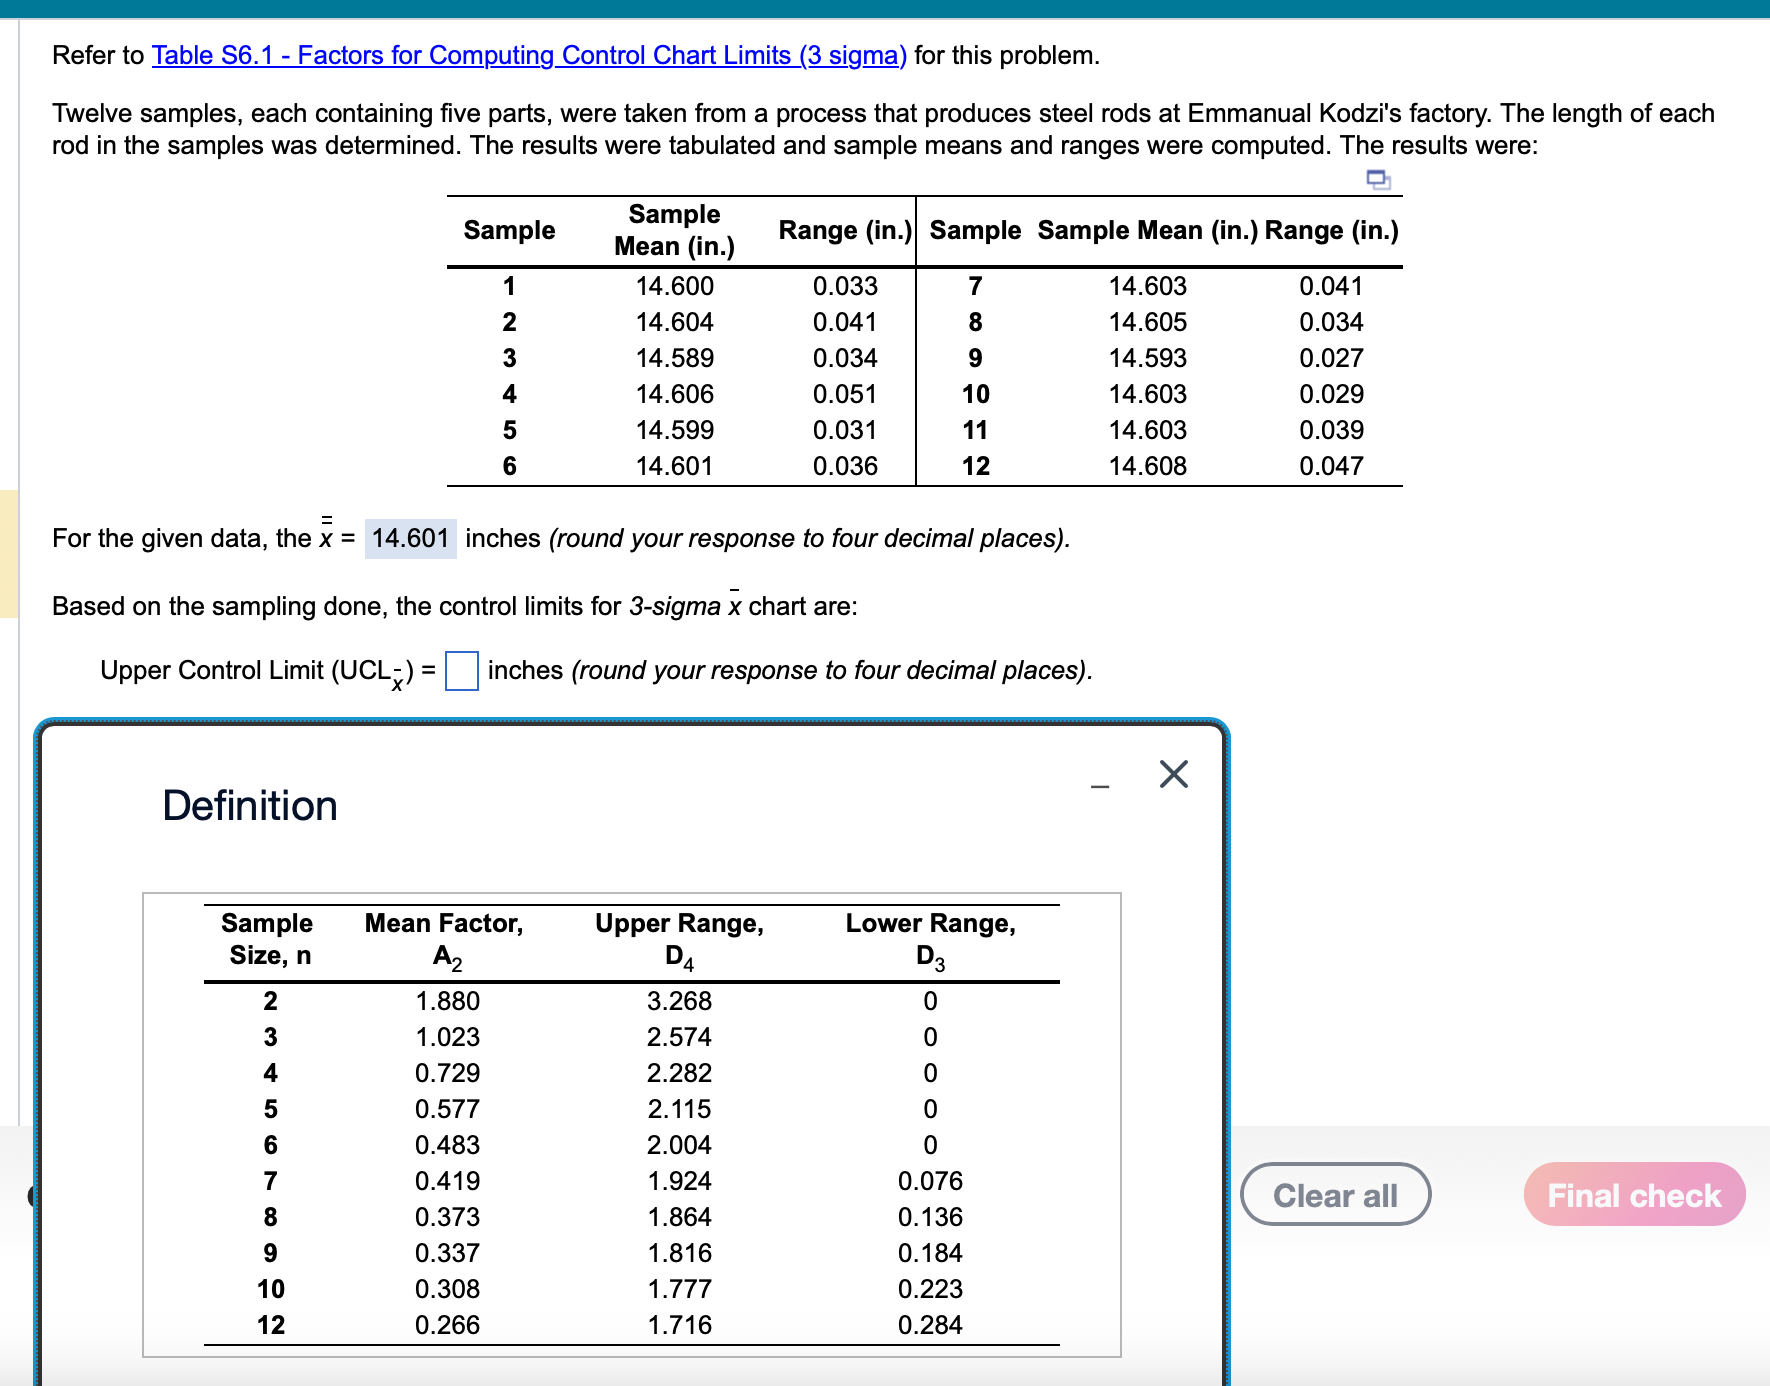1770x1386 pixels.
Task: Click the 'Upper Range, D4' column header
Action: tap(679, 940)
